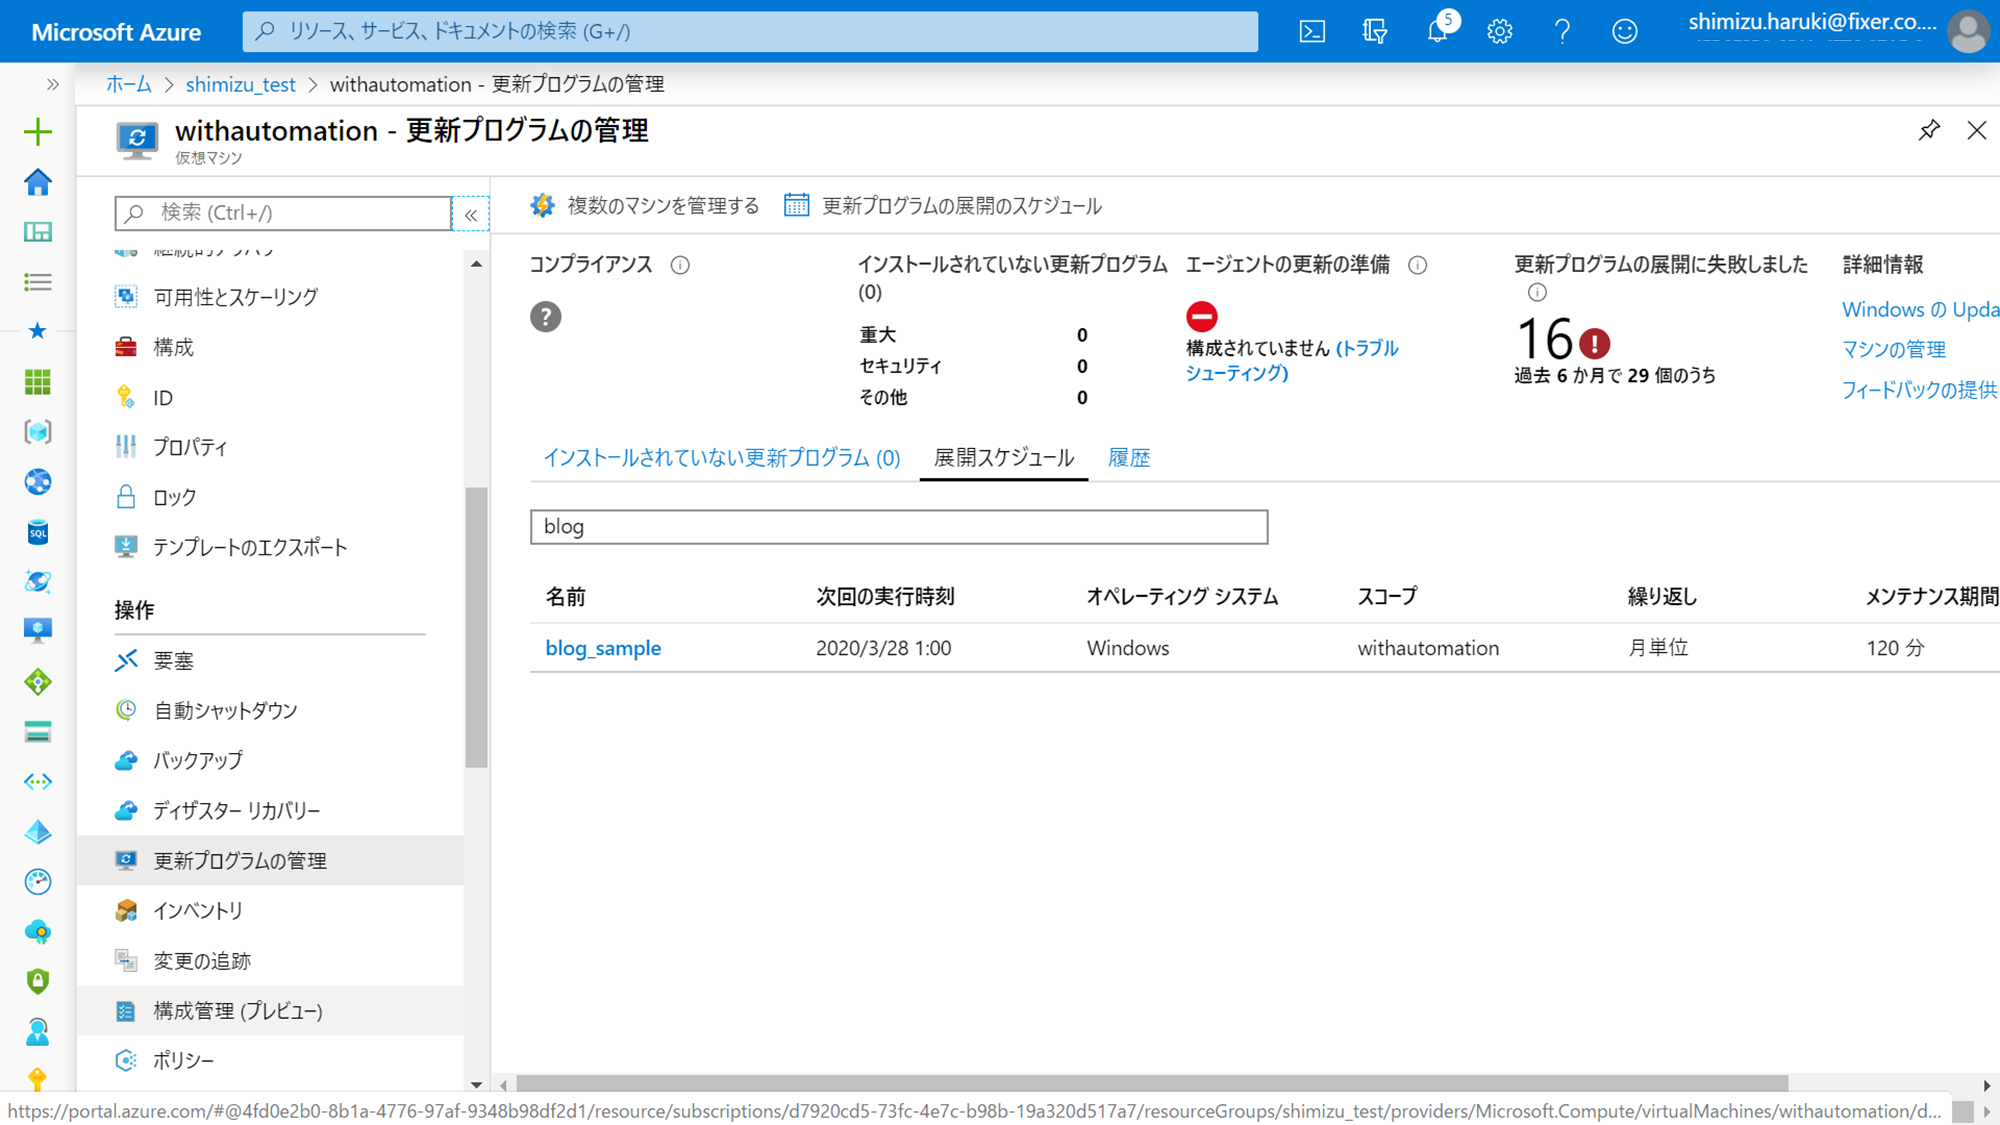Open Cloud Shell from top bar
The image size is (2000, 1125).
(x=1312, y=31)
